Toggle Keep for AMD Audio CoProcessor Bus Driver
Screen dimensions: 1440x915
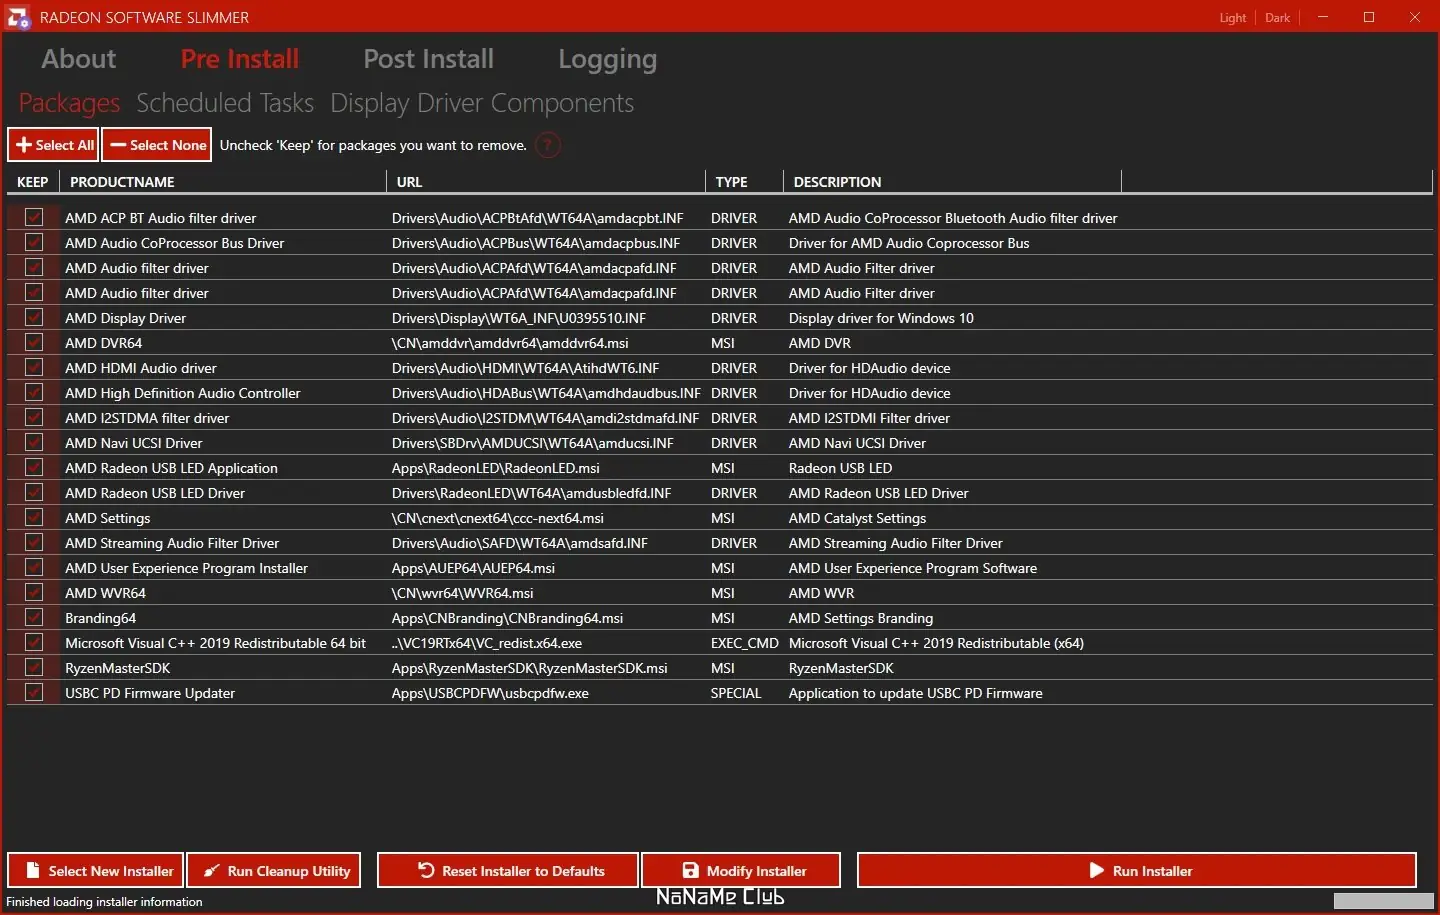coord(34,242)
